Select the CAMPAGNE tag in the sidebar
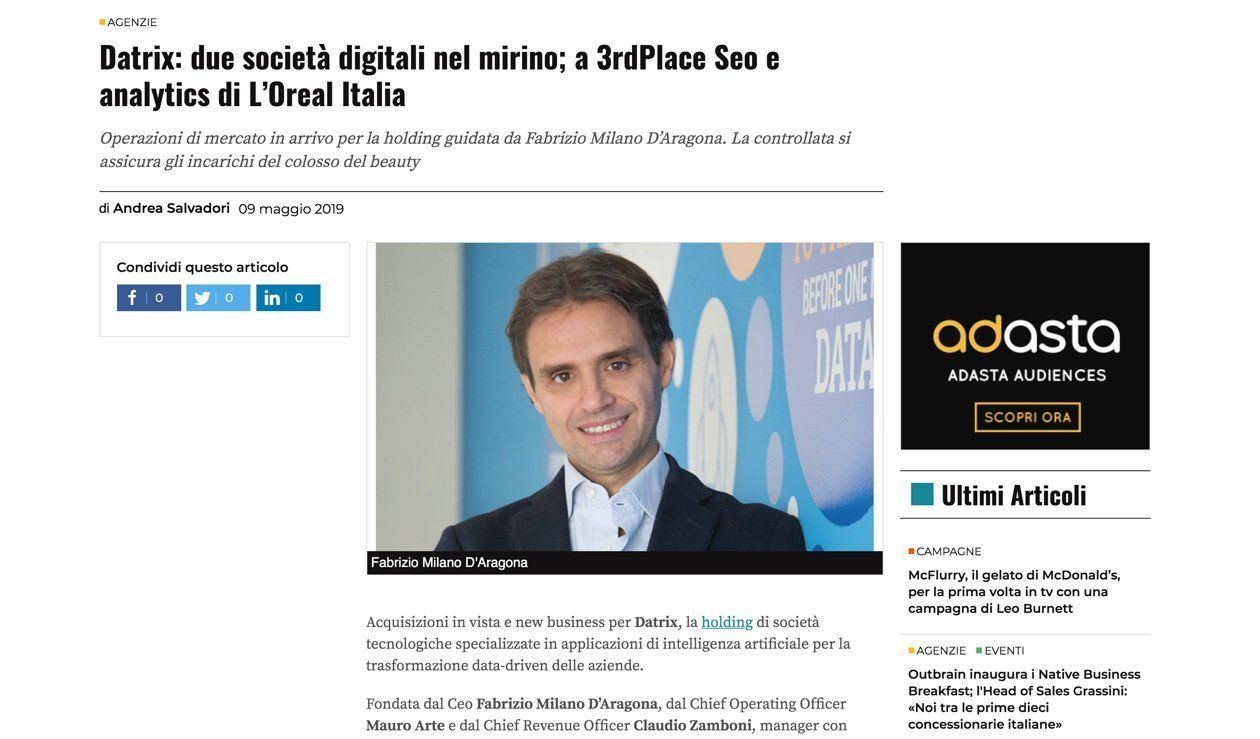 (x=945, y=551)
